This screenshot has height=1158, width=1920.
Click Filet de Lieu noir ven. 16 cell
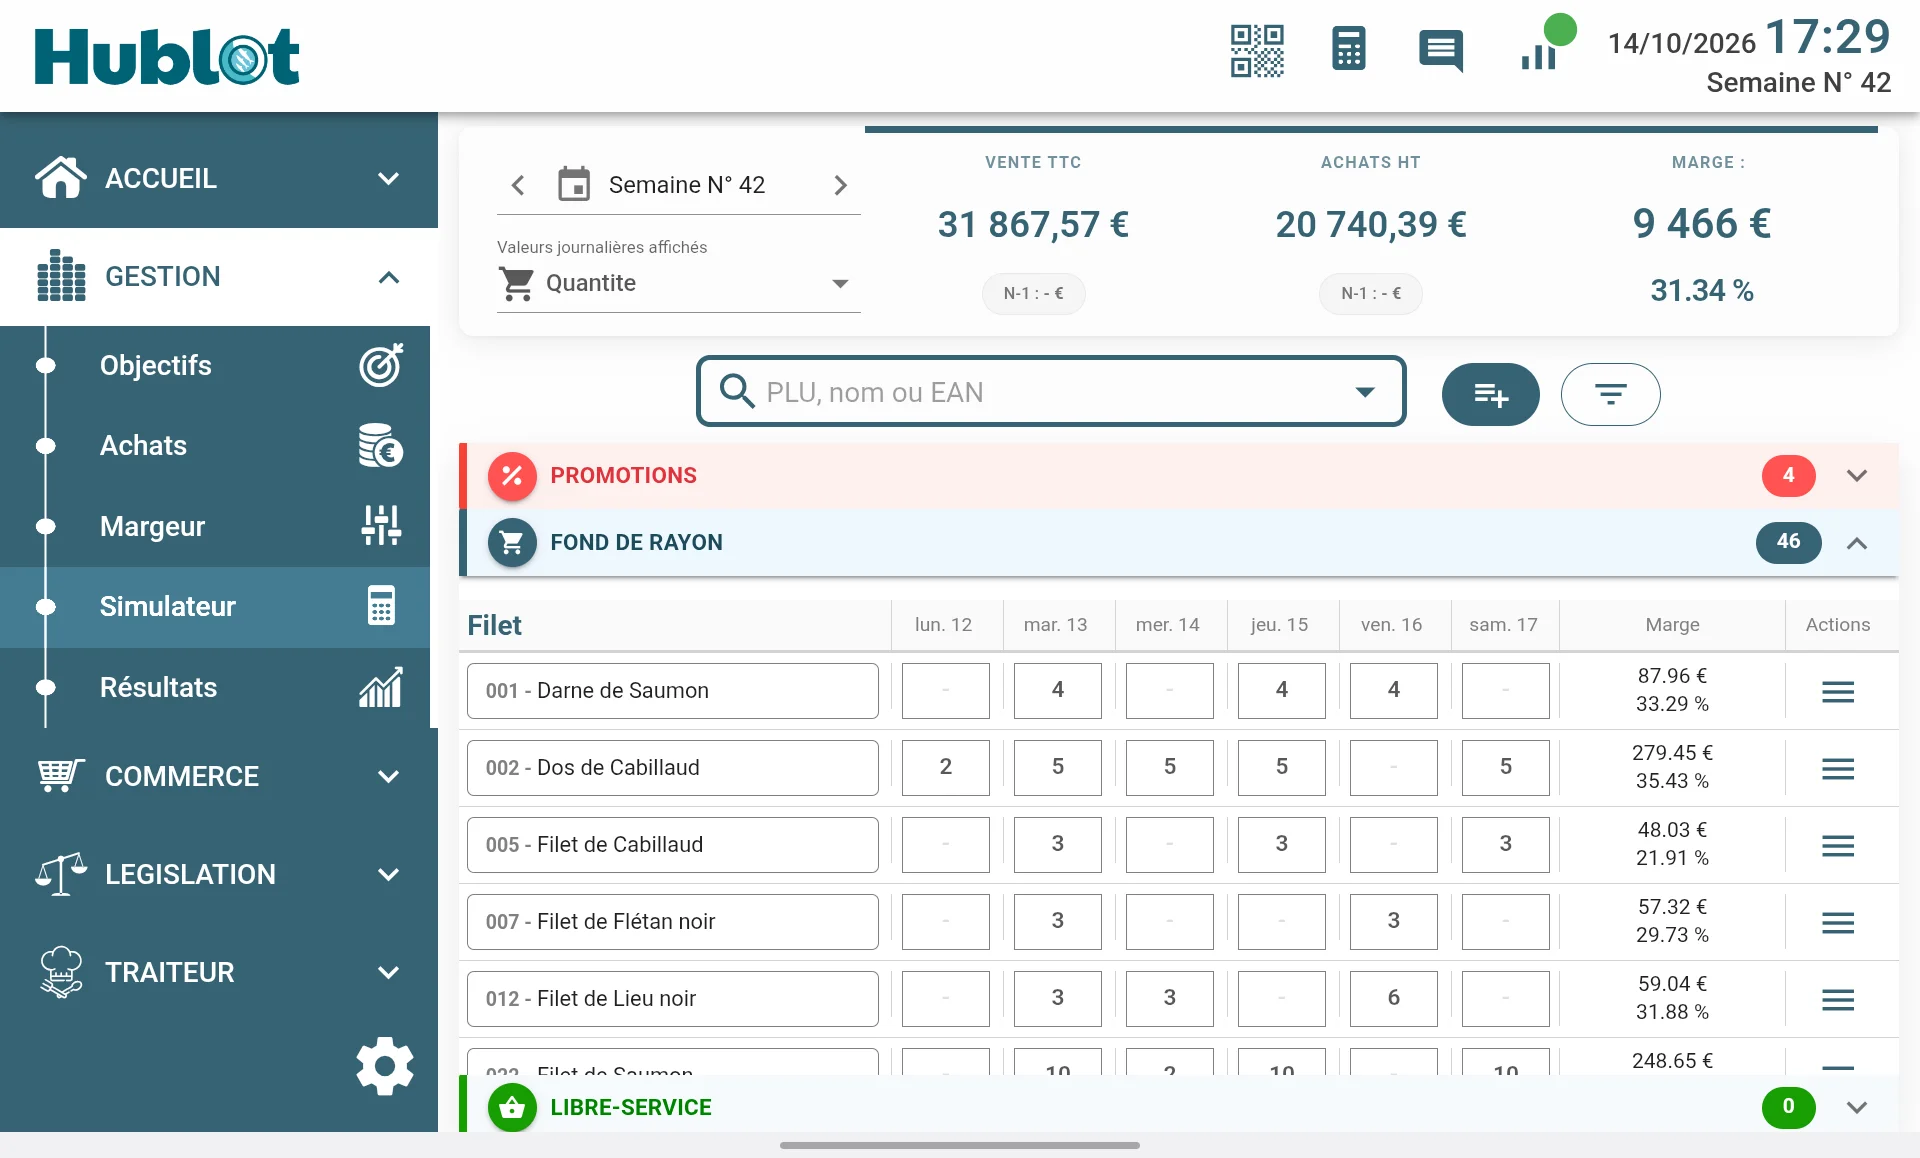pyautogui.click(x=1394, y=998)
